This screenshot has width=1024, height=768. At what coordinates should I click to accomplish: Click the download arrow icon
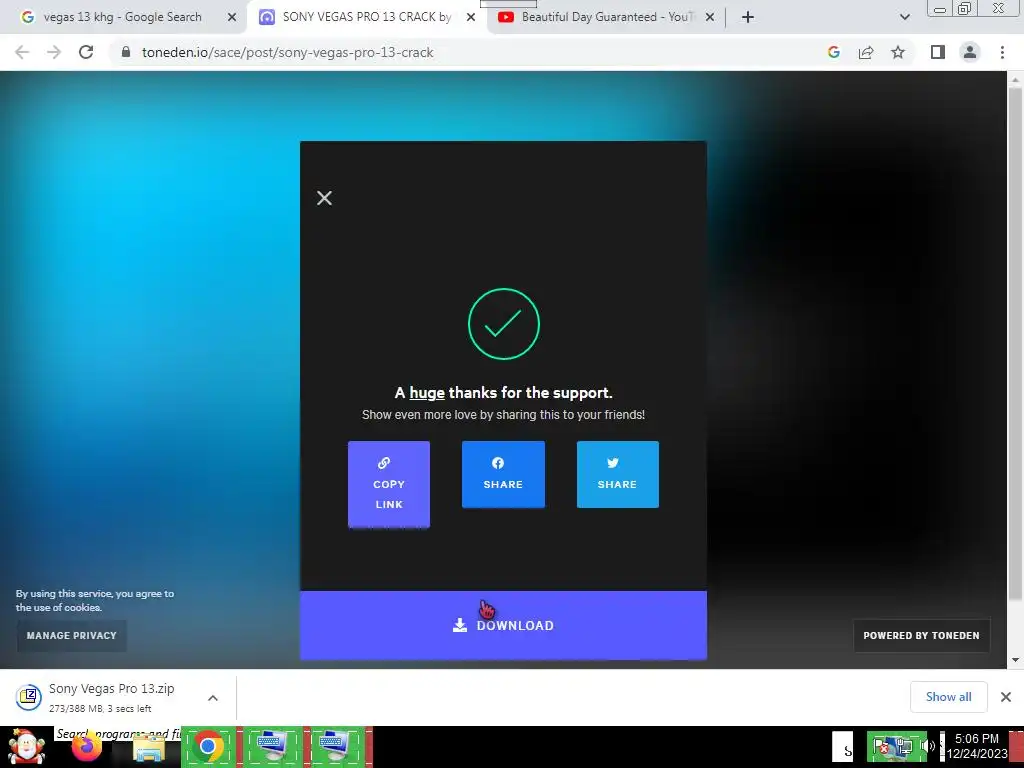(x=460, y=625)
